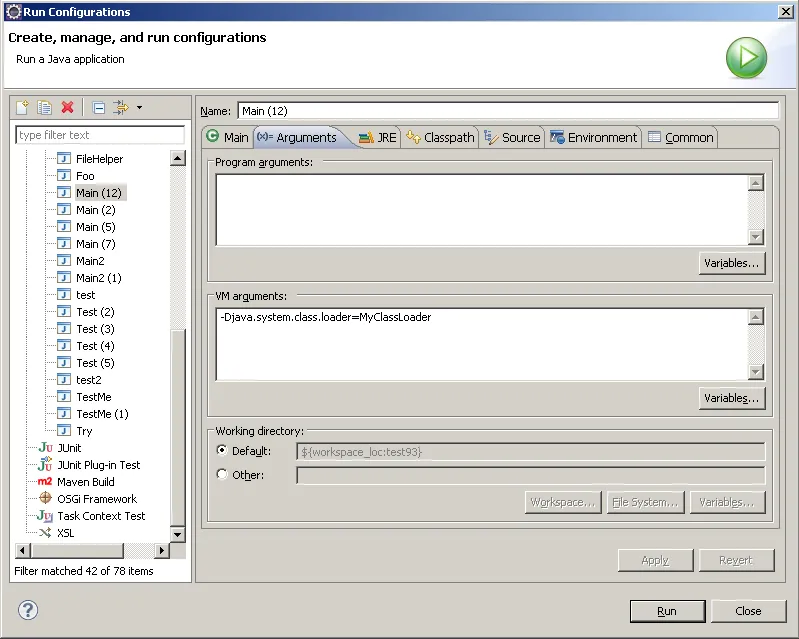This screenshot has width=799, height=639.
Task: Click Variables button under VM arguments
Action: [732, 398]
